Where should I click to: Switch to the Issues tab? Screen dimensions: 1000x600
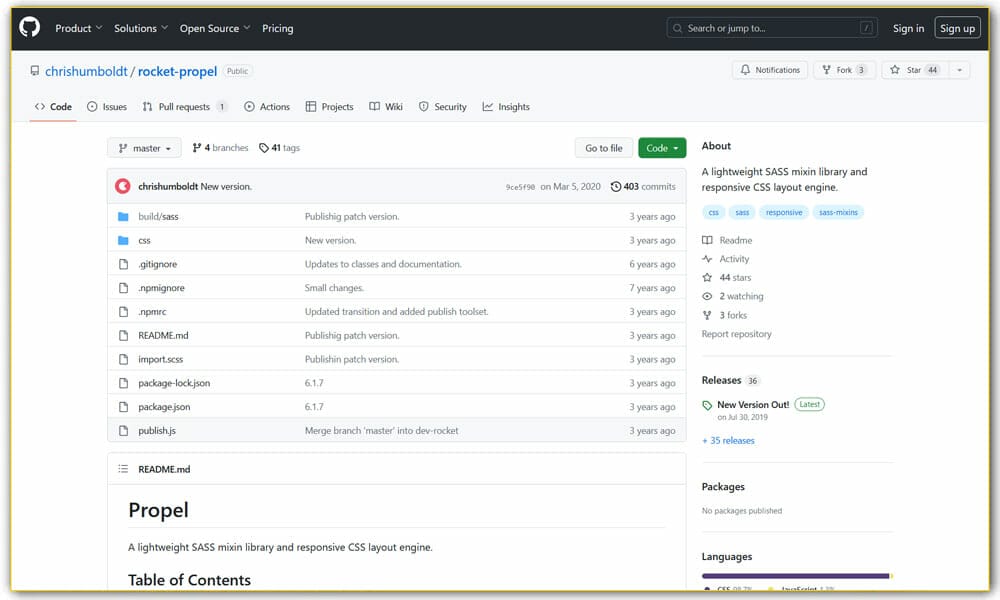107,107
